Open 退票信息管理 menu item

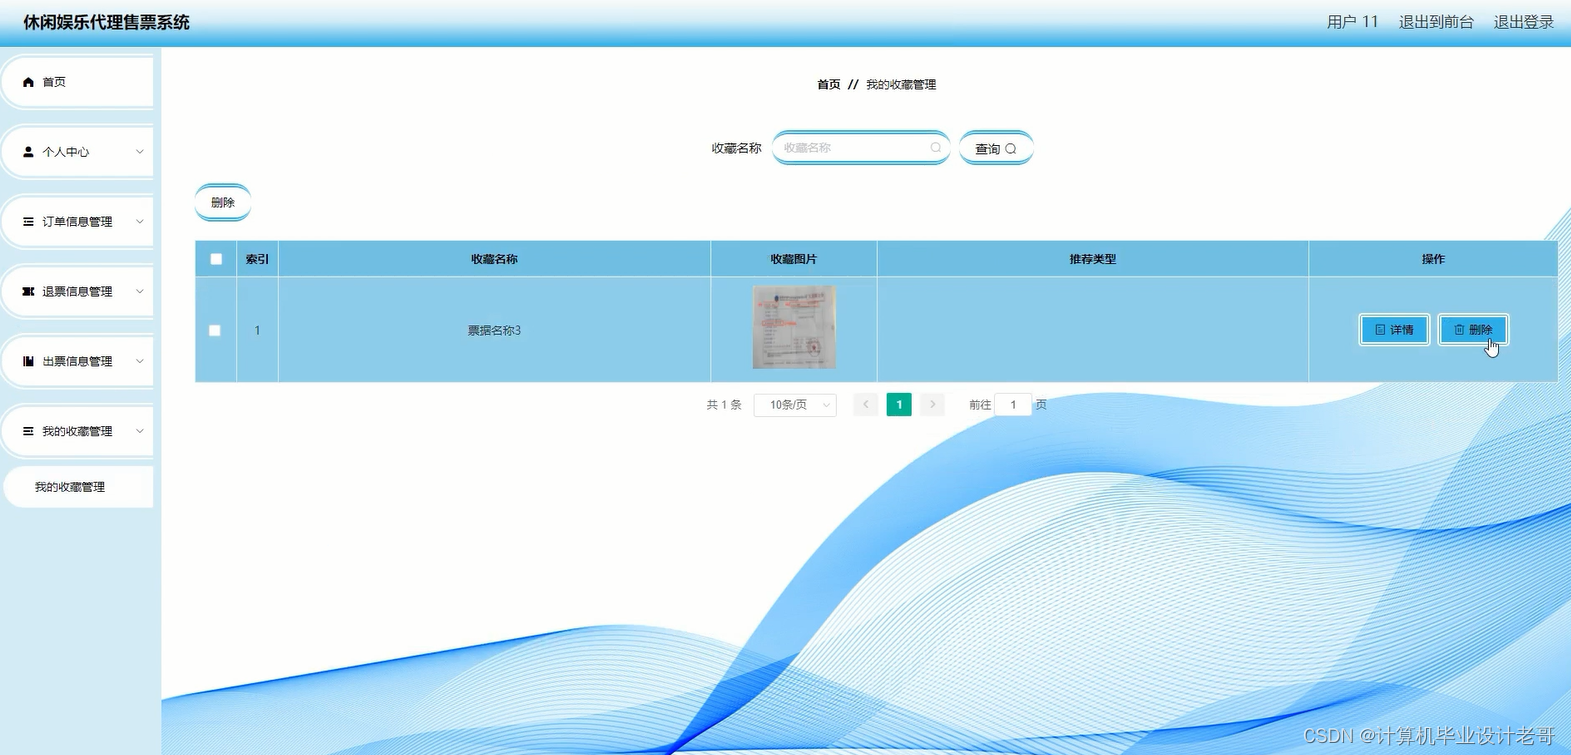pyautogui.click(x=79, y=292)
